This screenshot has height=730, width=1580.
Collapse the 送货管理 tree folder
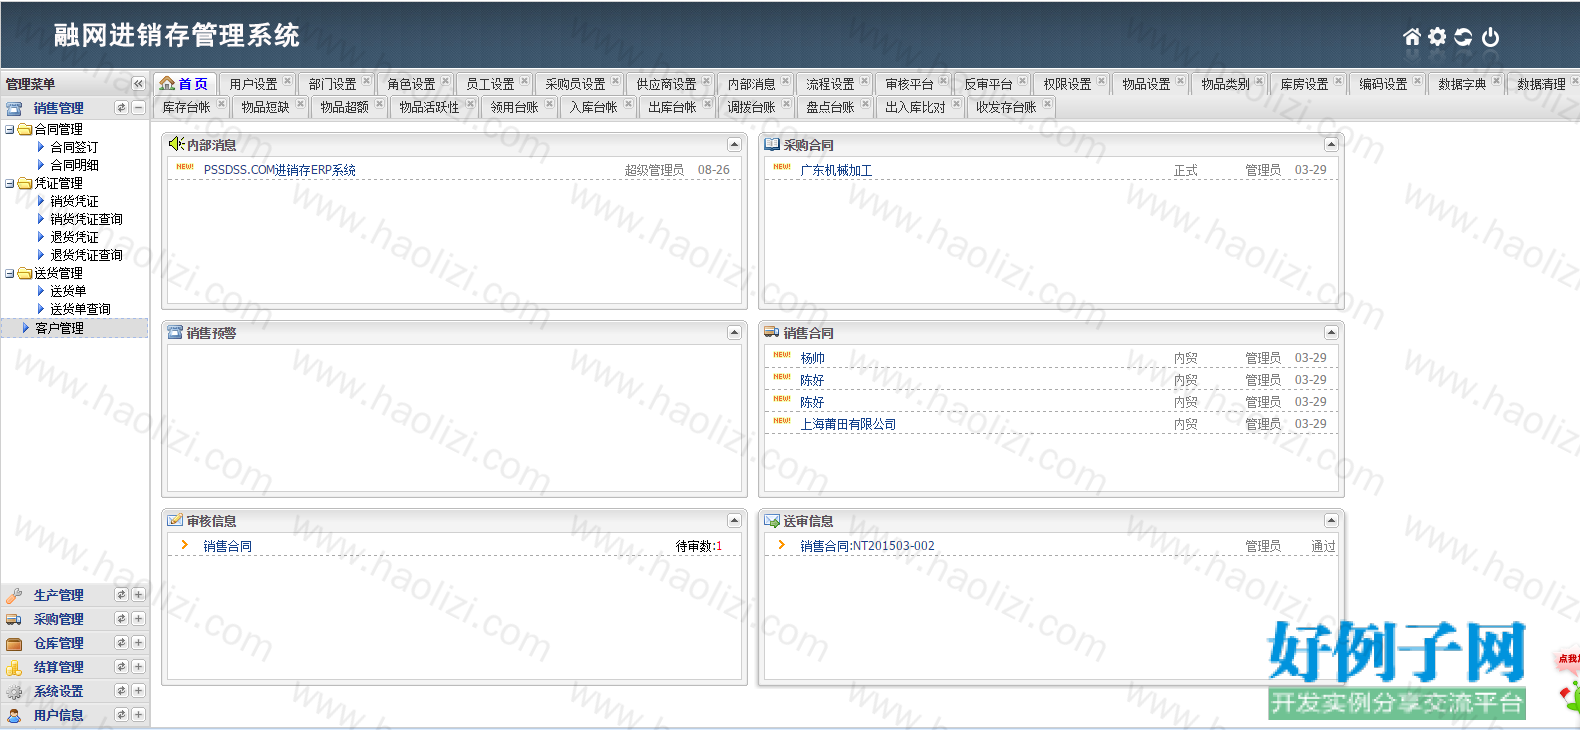pyautogui.click(x=10, y=273)
